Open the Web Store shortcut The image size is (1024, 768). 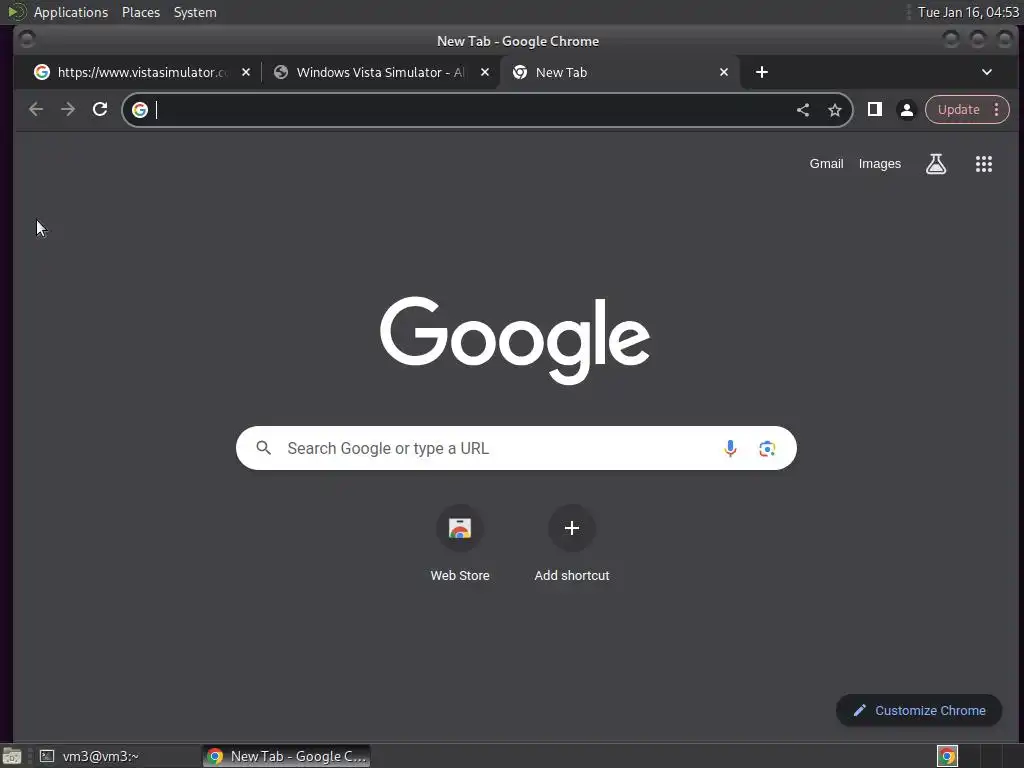coord(460,543)
